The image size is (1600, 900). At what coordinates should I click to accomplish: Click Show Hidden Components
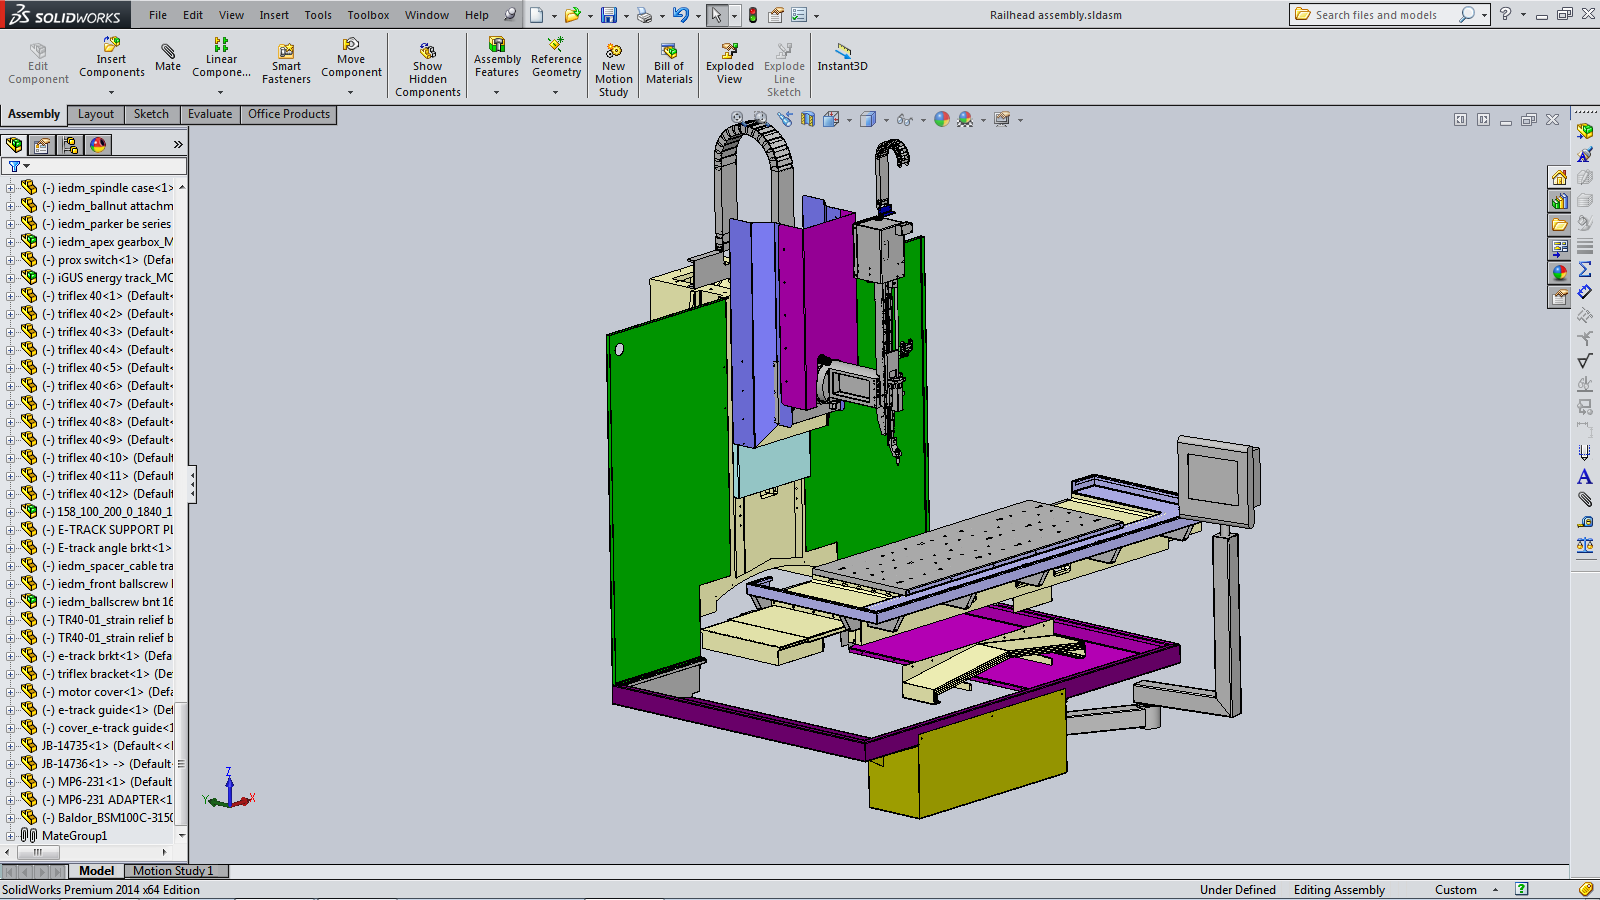(x=427, y=70)
